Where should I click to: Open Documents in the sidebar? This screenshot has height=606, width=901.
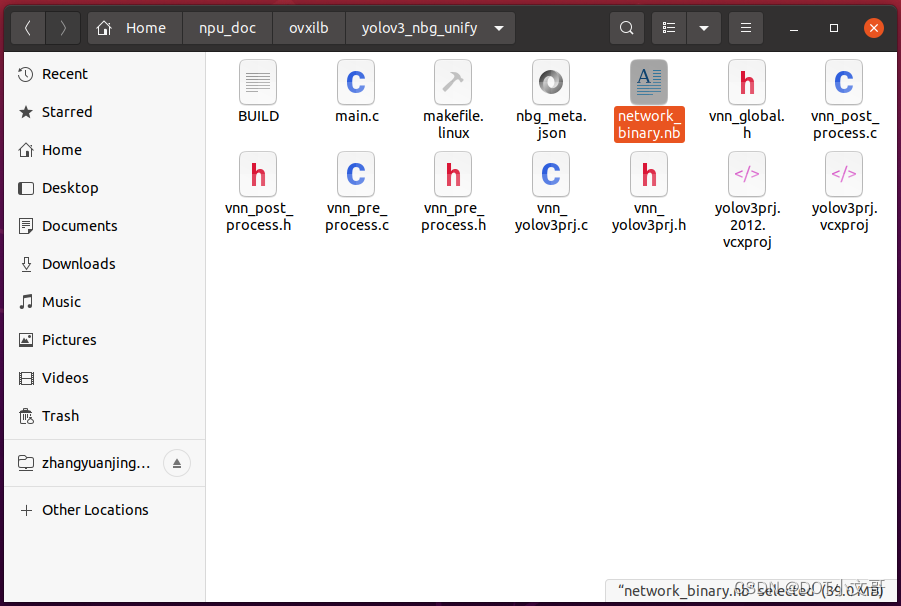point(105,226)
